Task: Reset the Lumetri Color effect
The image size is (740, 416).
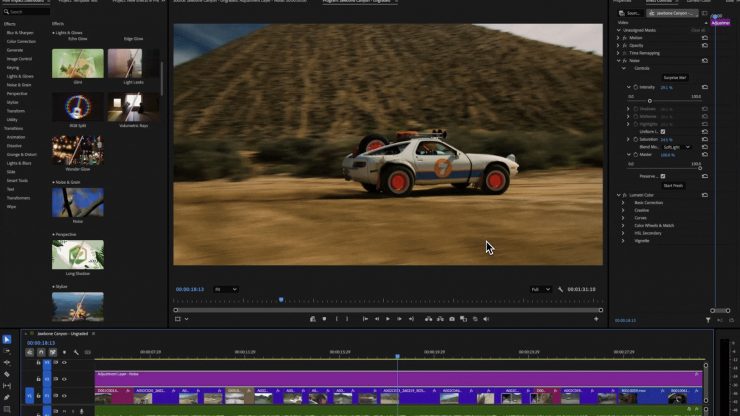Action: [x=705, y=195]
